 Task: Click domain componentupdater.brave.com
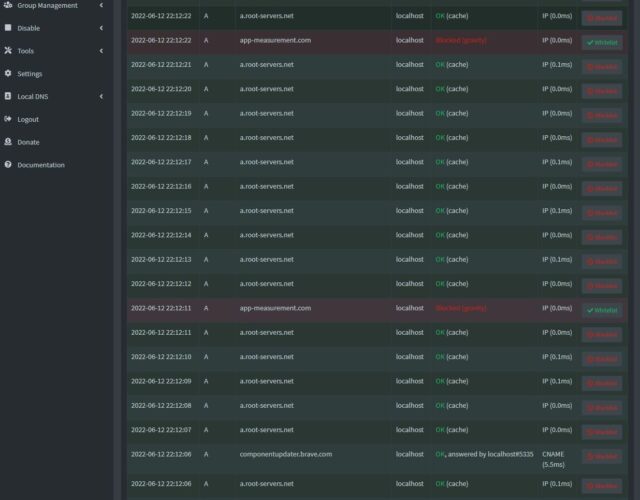(286, 454)
